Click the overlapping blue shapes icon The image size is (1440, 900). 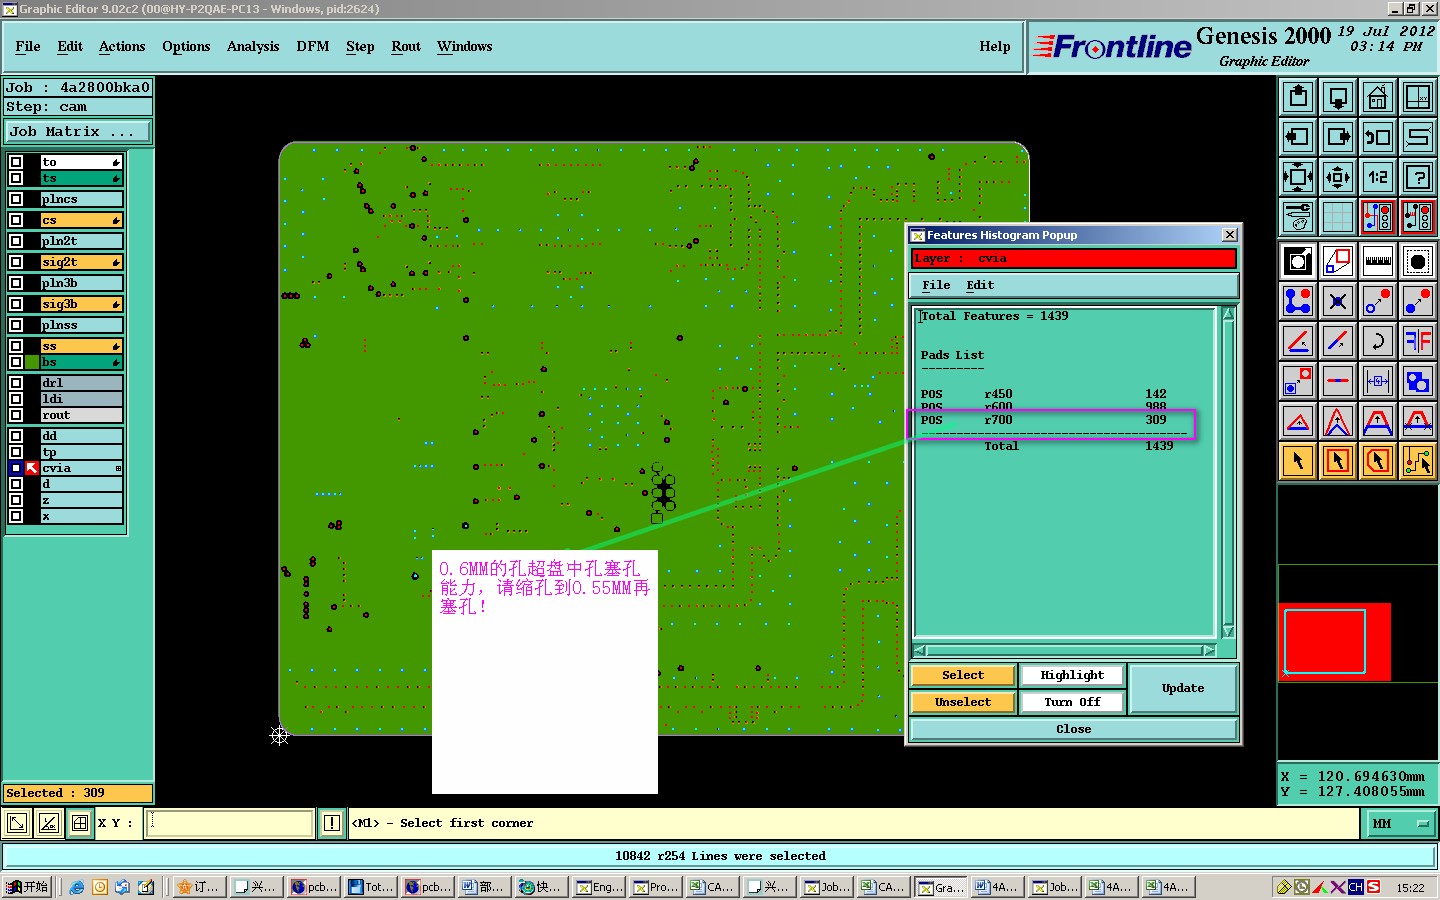pos(1417,381)
